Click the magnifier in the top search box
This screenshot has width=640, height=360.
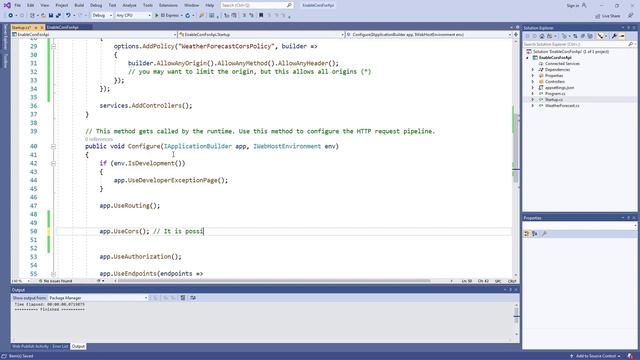pyautogui.click(x=289, y=5)
